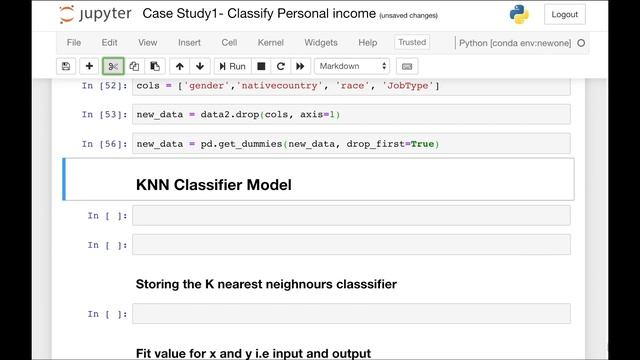Select the KNN Classifier Model heading cell

[x=318, y=180]
